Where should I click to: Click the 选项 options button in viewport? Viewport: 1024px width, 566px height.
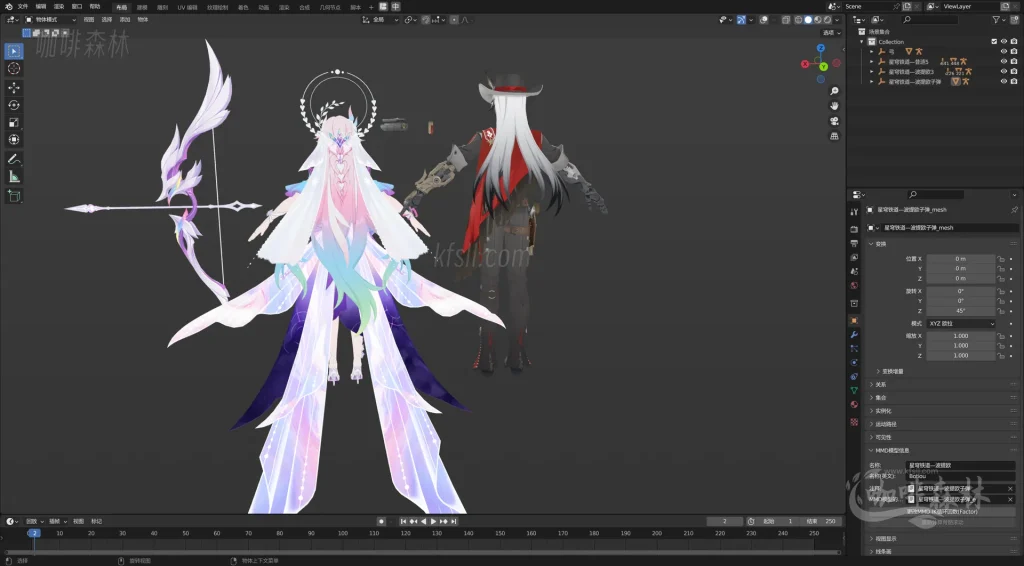831,33
